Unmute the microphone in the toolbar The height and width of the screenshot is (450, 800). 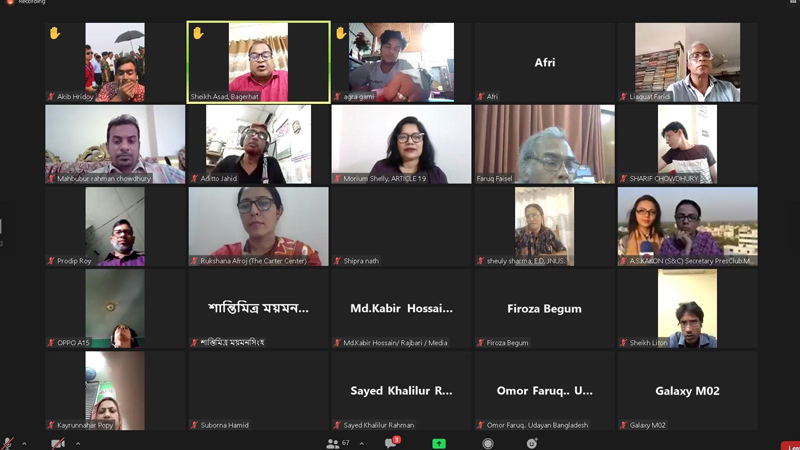pos(7,443)
